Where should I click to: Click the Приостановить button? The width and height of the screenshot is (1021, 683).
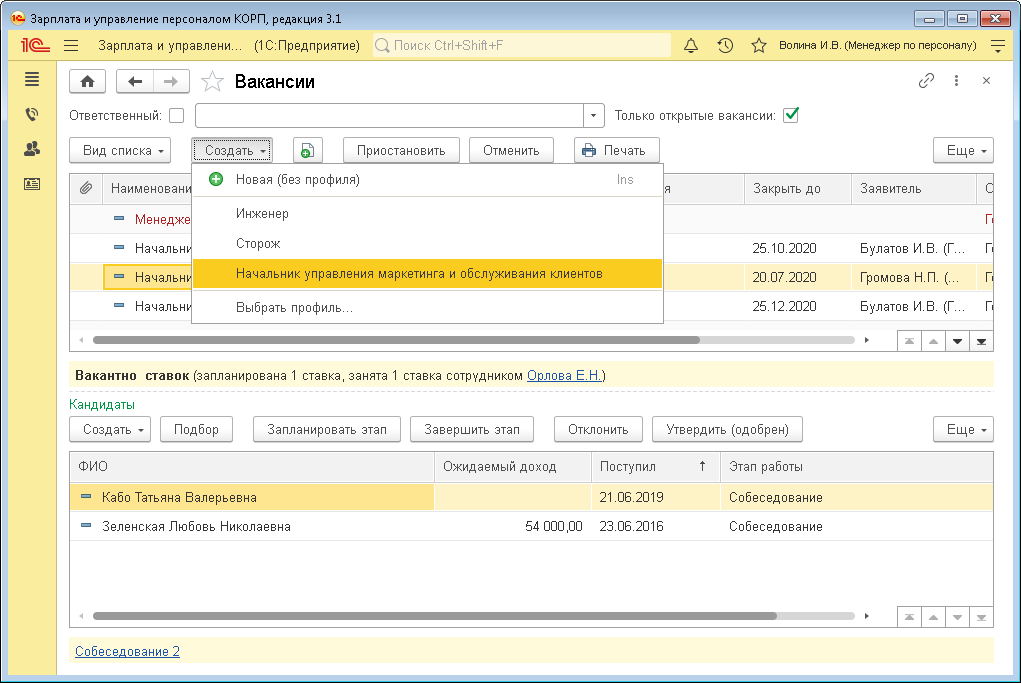tap(400, 150)
